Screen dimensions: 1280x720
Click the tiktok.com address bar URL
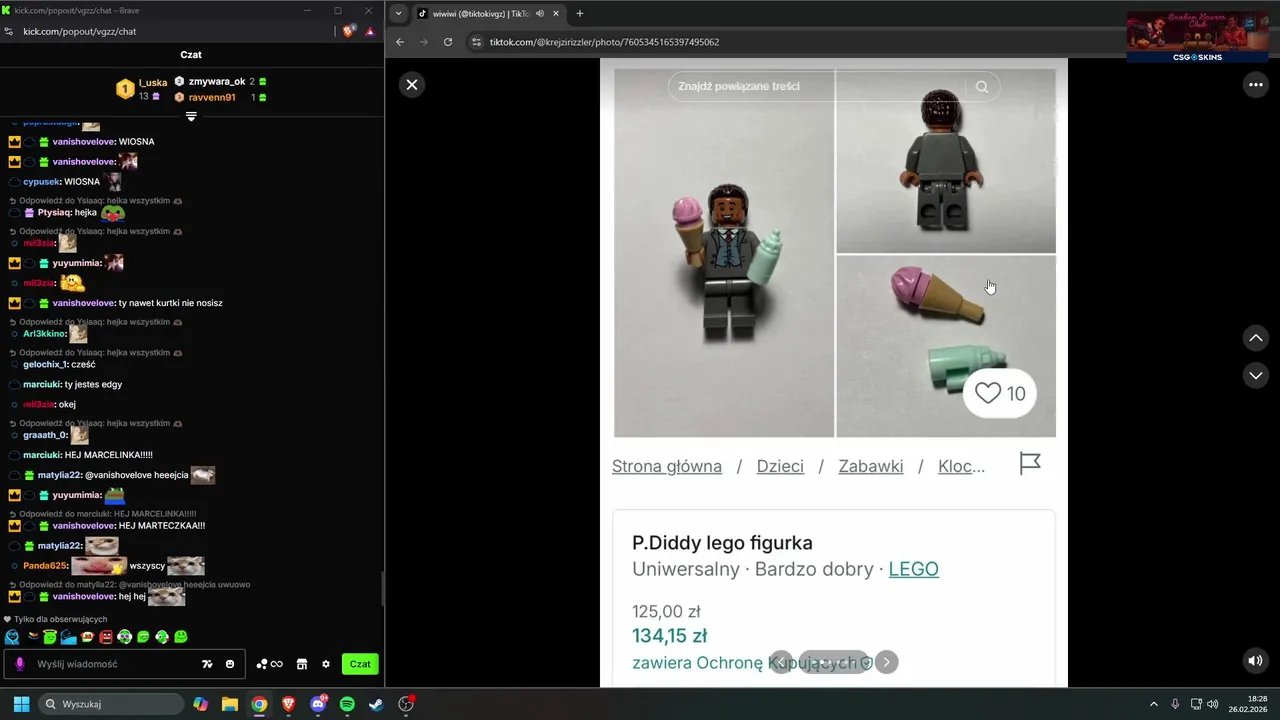click(604, 42)
